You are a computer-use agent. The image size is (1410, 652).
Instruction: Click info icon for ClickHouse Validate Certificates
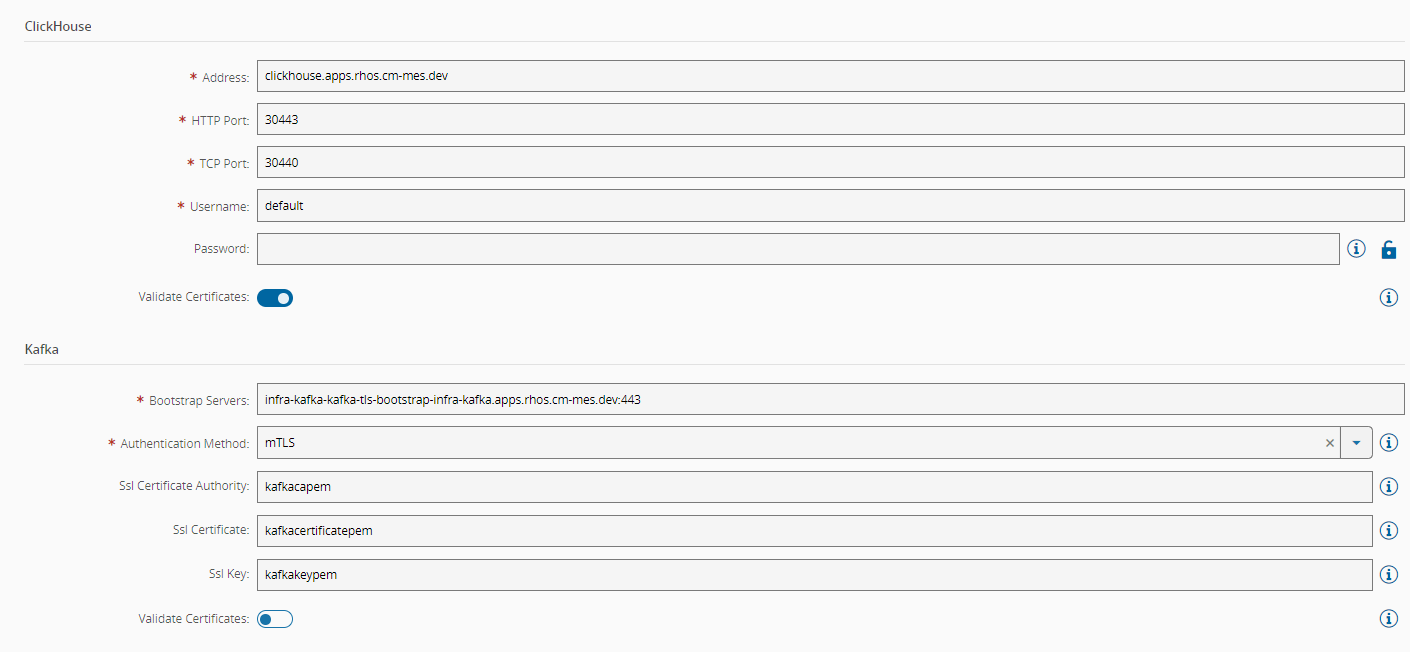coord(1388,297)
